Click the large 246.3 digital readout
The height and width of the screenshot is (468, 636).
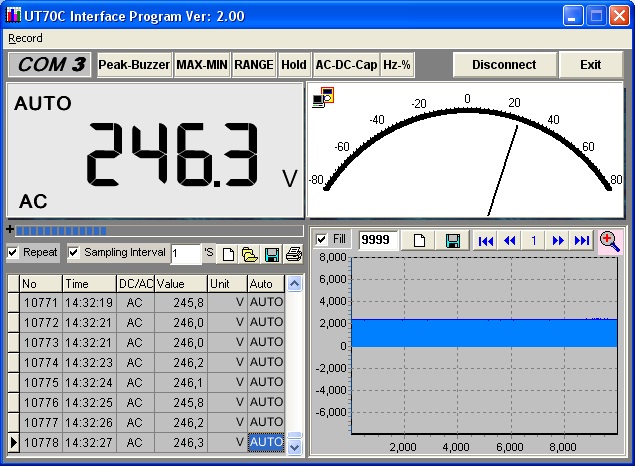pyautogui.click(x=172, y=155)
